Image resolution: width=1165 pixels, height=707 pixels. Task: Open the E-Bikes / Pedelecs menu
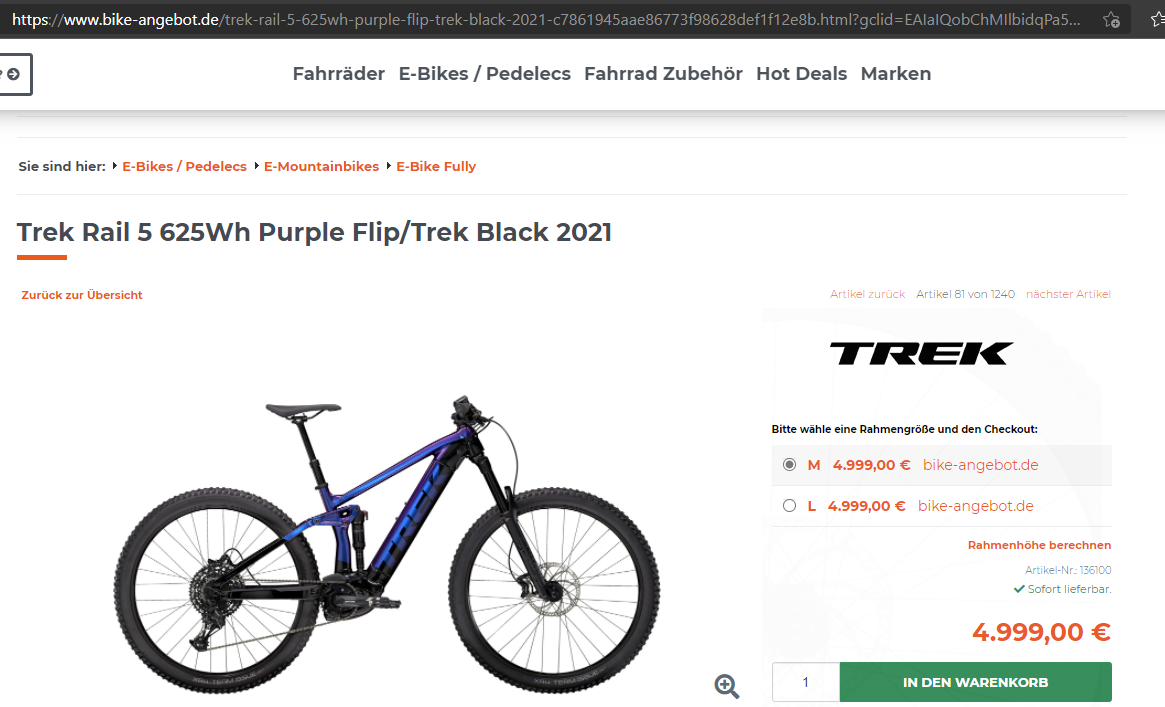tap(484, 74)
